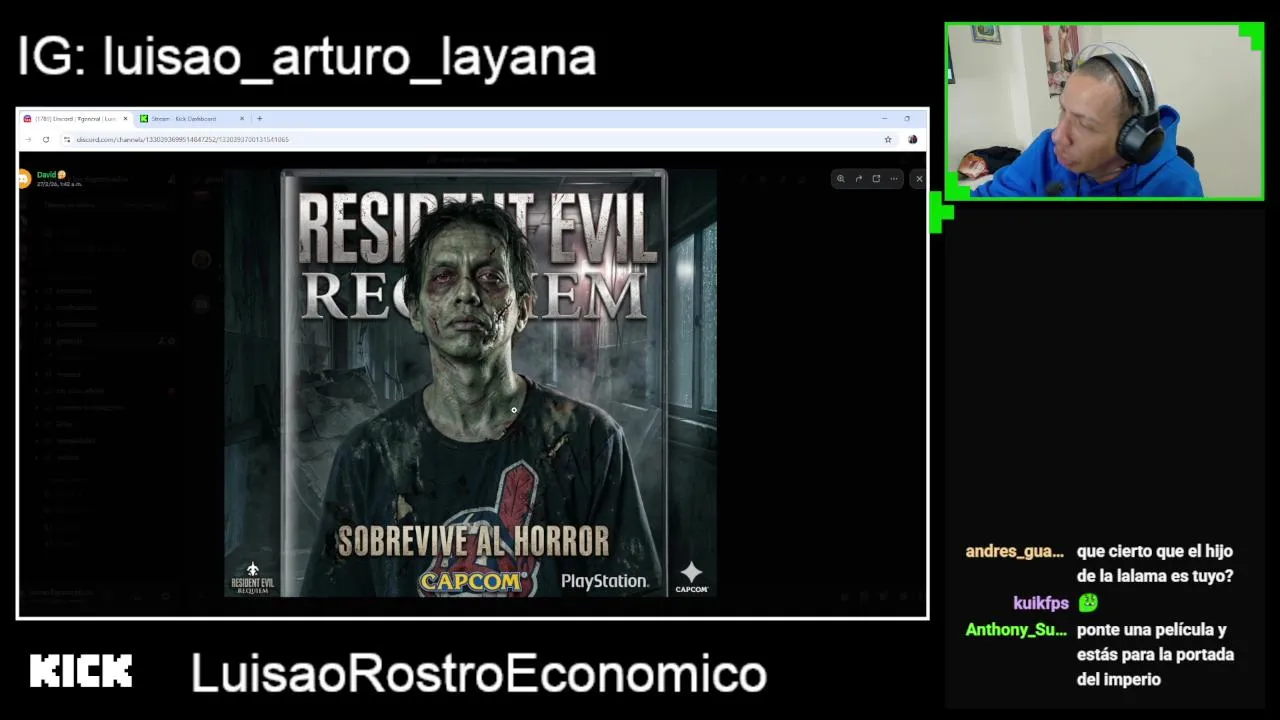
Task: Close the Discord browser tab
Action: [x=125, y=118]
